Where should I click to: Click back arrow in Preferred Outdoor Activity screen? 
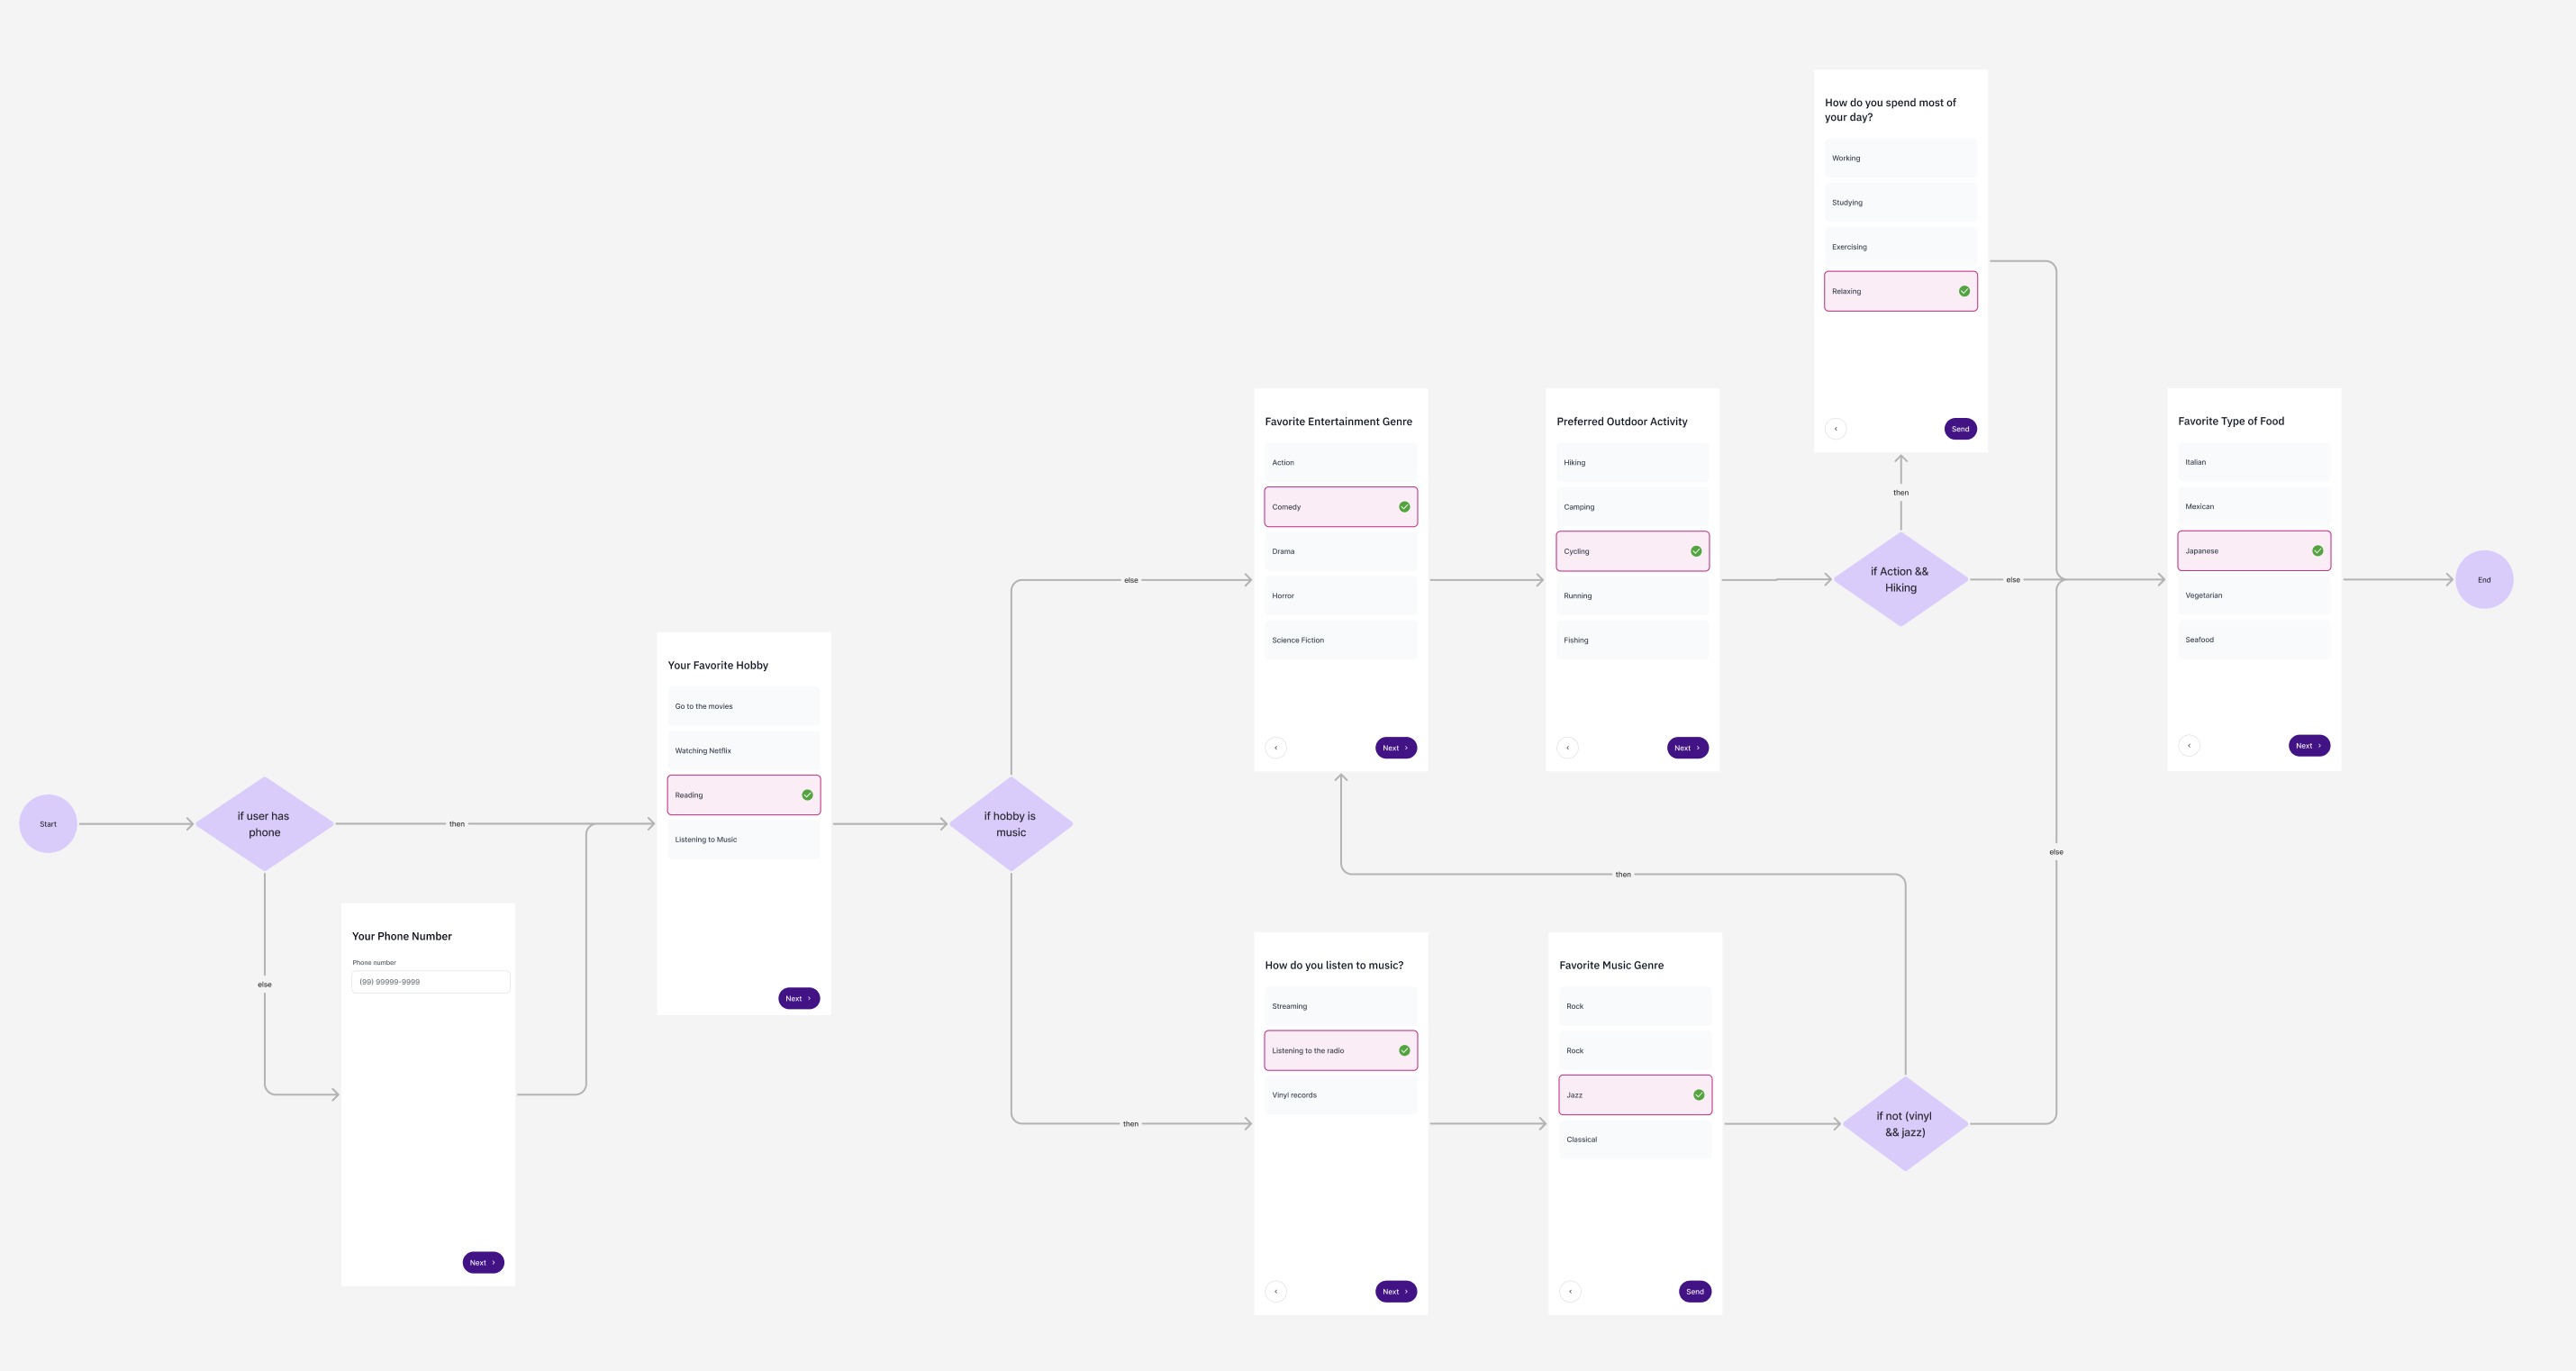pyautogui.click(x=1568, y=748)
